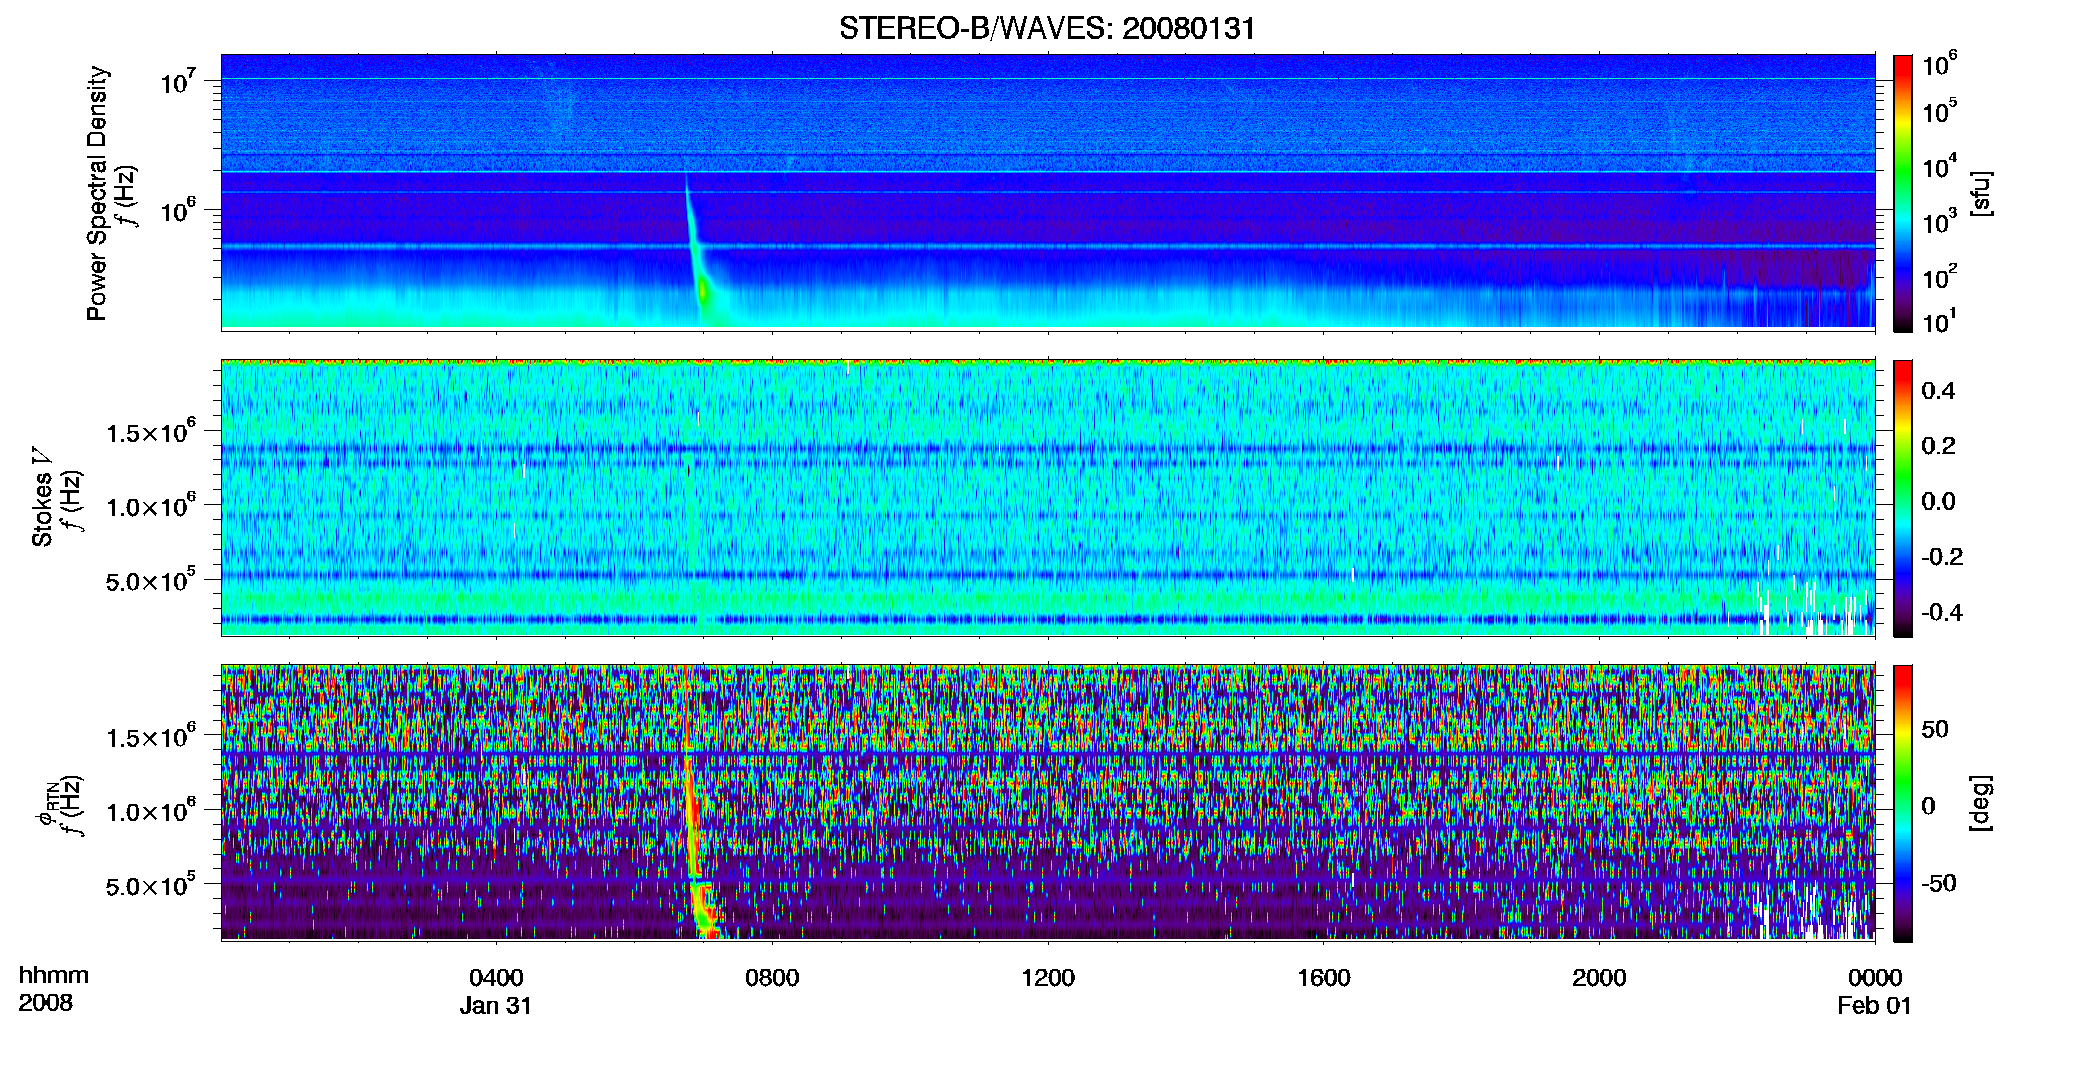Screen dimensions: 2096x1080
Task: Click the plot title "STEREO-B/WAVES: 20080131"
Action: pos(1047,28)
